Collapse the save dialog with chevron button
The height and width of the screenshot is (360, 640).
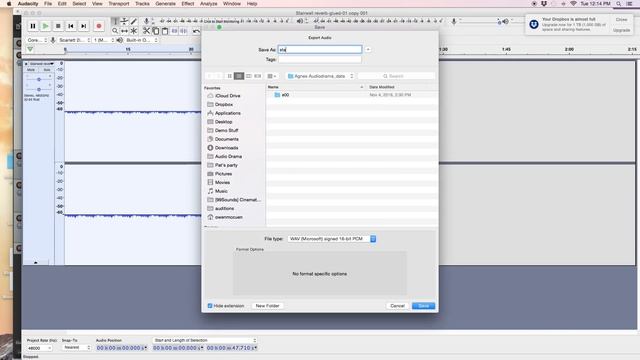[368, 49]
